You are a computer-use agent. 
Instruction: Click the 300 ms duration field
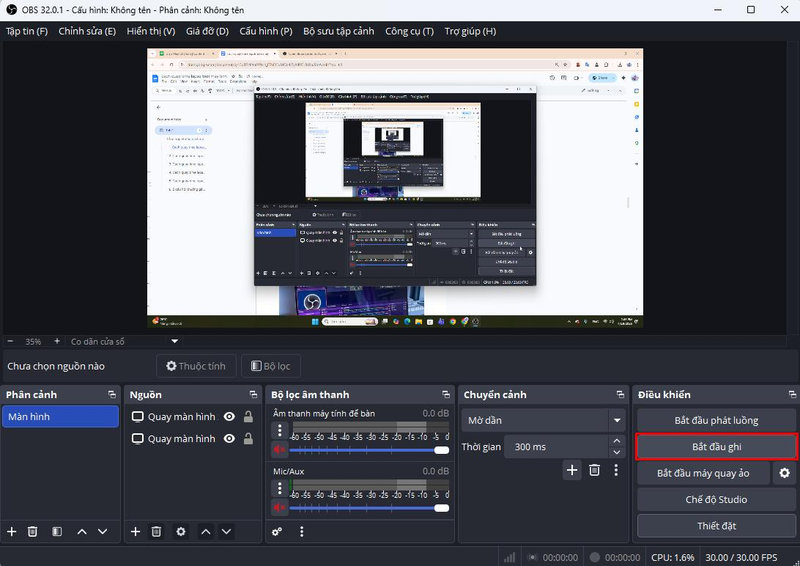pyautogui.click(x=557, y=447)
